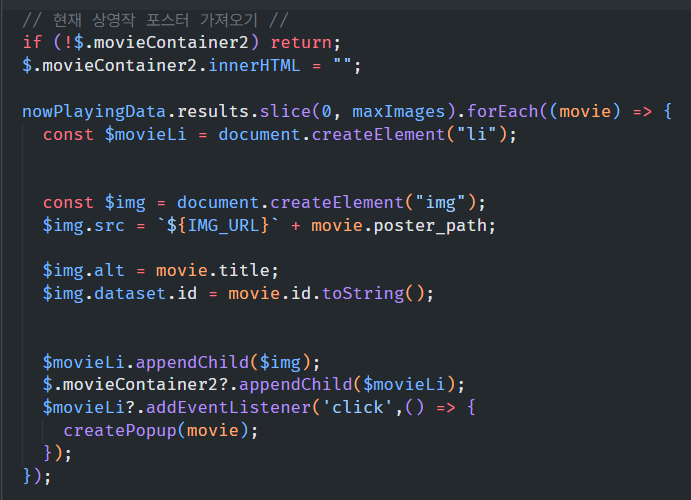The image size is (691, 500).
Task: Click the "li" string literal
Action: [x=476, y=134]
